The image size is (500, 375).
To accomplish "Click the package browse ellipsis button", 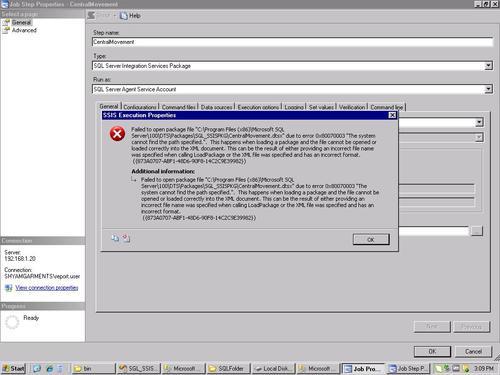I will 477,231.
